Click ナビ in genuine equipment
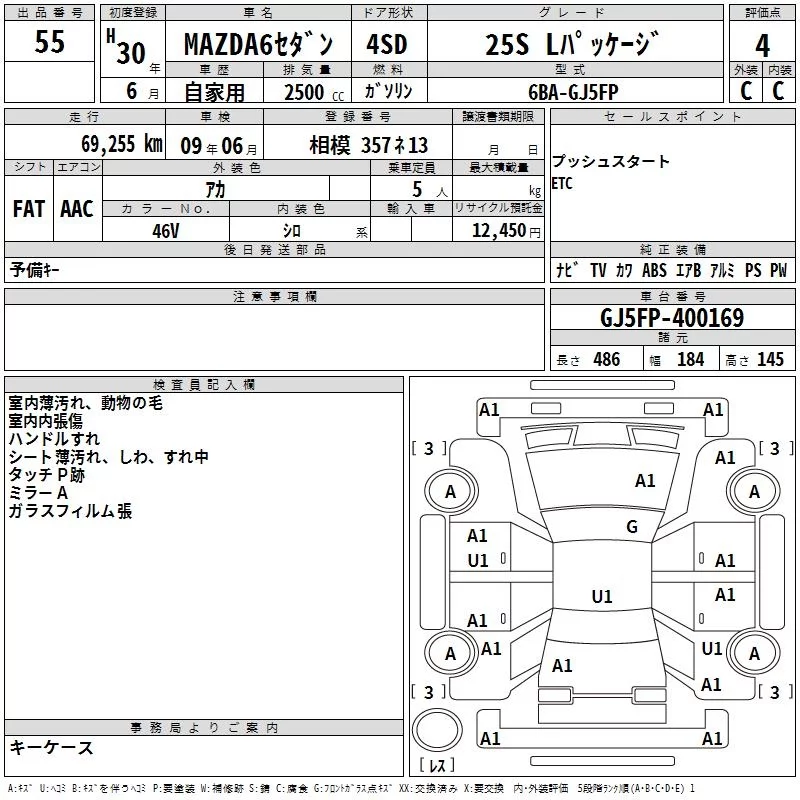The width and height of the screenshot is (800, 800). click(567, 270)
